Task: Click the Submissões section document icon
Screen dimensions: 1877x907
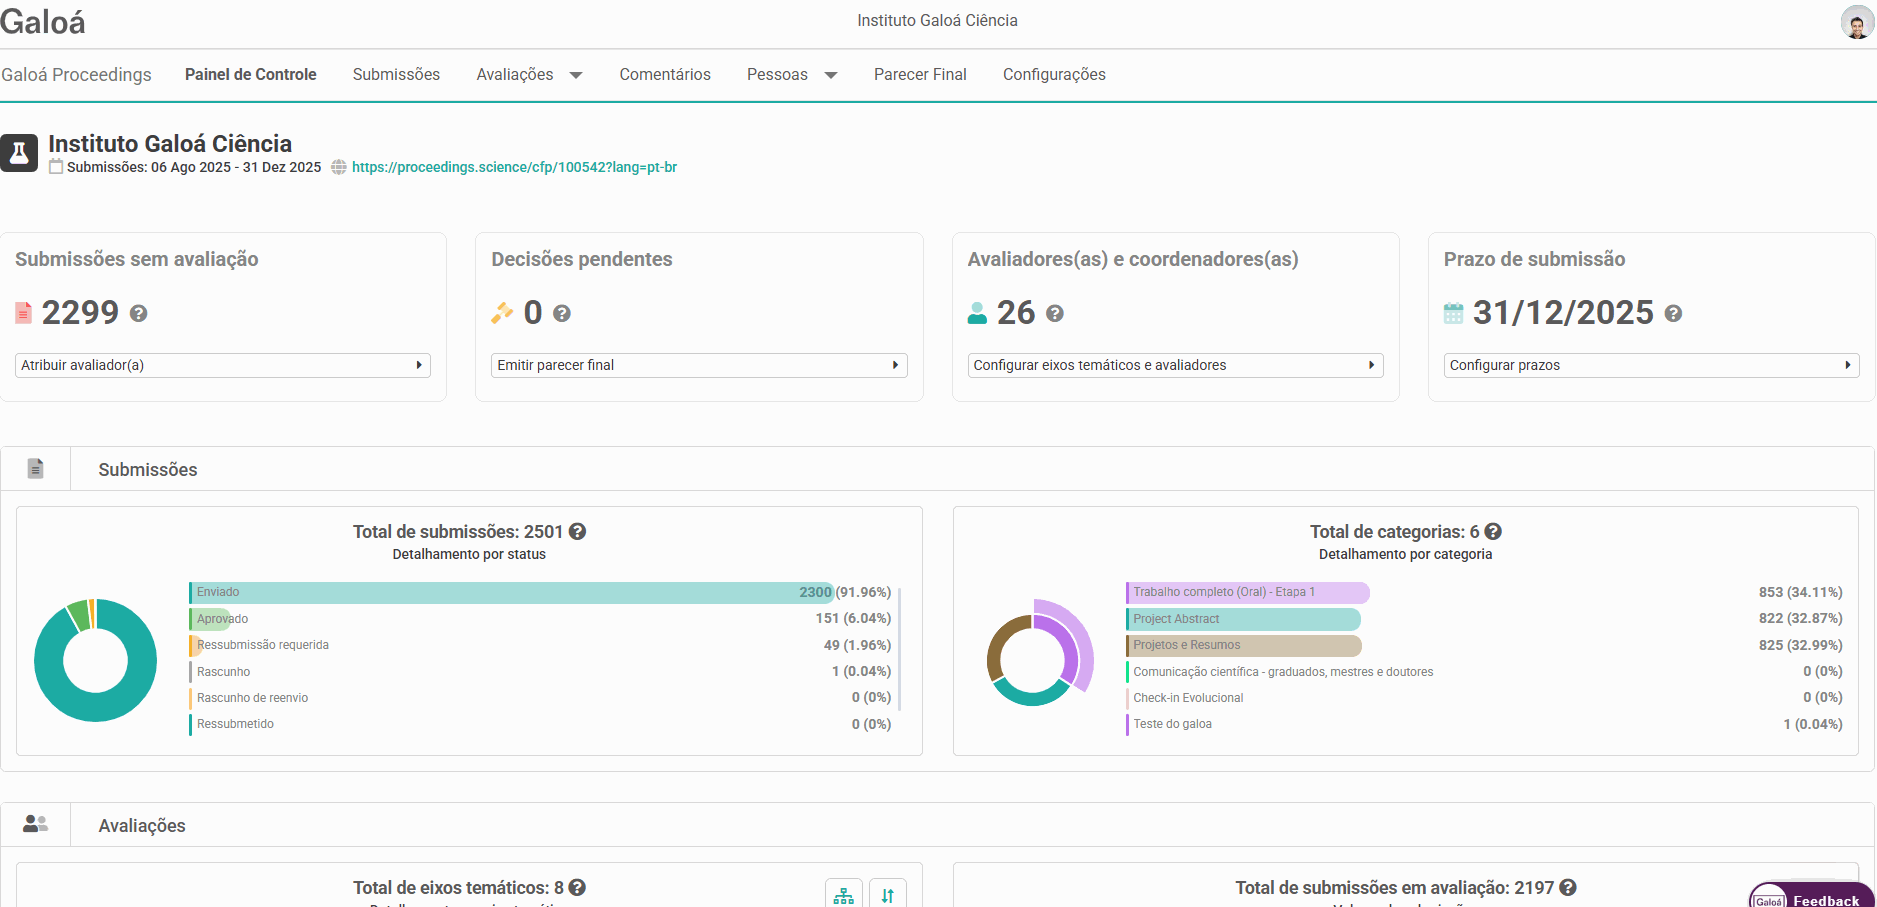Action: [36, 469]
